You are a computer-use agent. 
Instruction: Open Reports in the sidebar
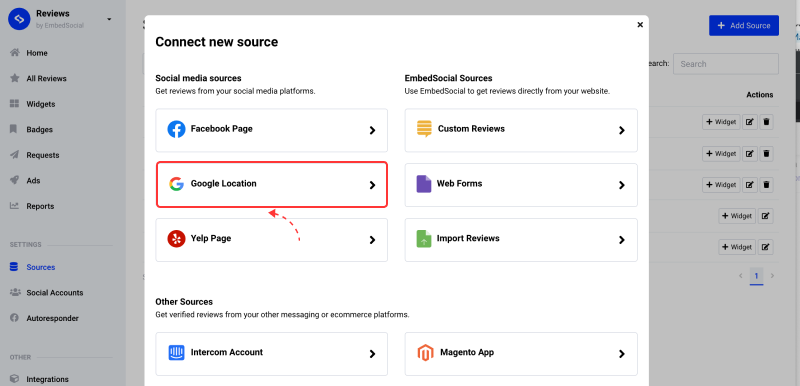tap(40, 206)
